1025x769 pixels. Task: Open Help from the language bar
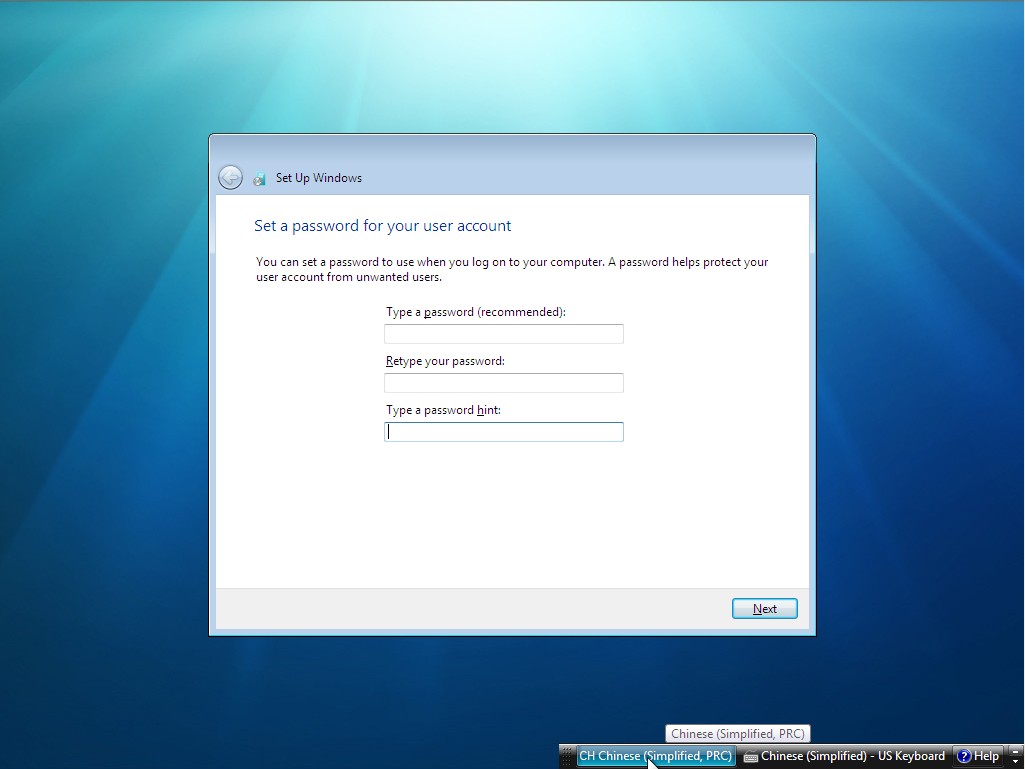point(978,756)
